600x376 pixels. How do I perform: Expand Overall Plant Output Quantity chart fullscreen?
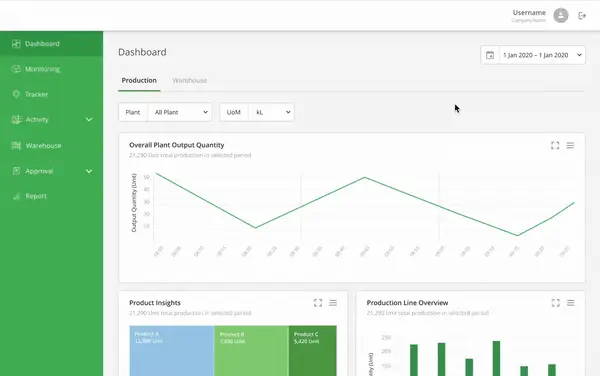coord(555,145)
